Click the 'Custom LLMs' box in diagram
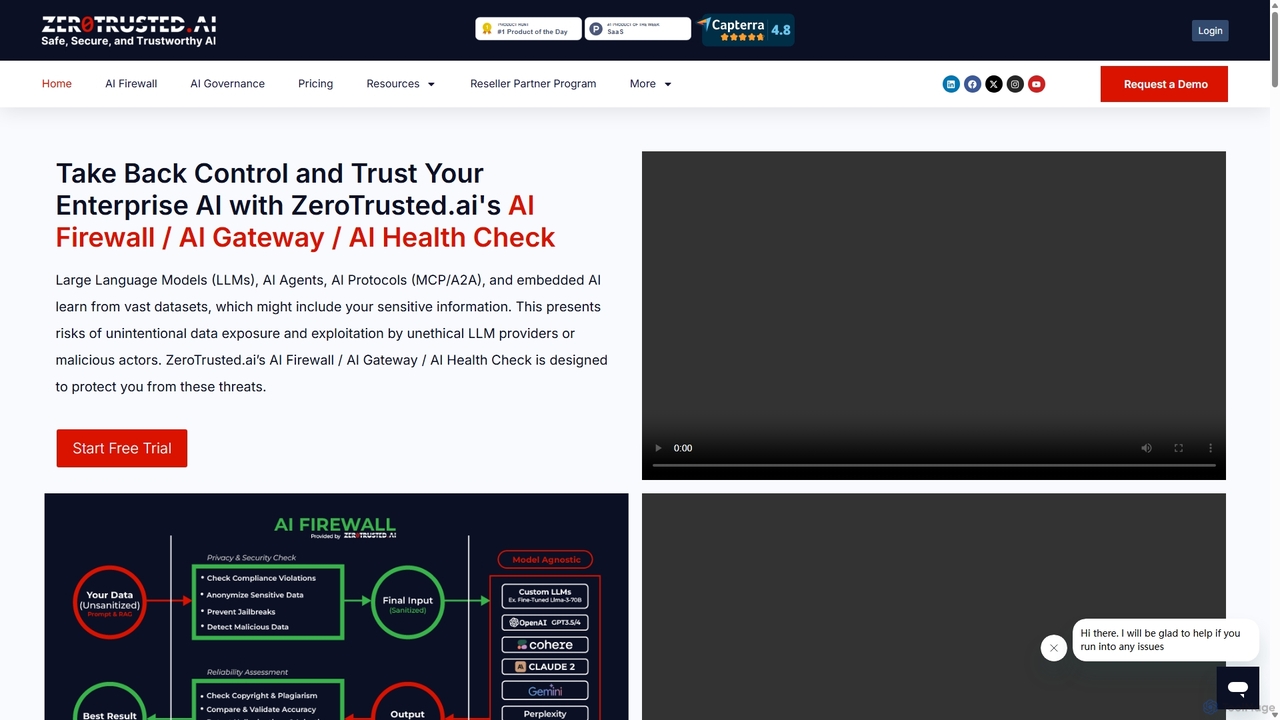Viewport: 1280px width, 720px height. (x=545, y=596)
